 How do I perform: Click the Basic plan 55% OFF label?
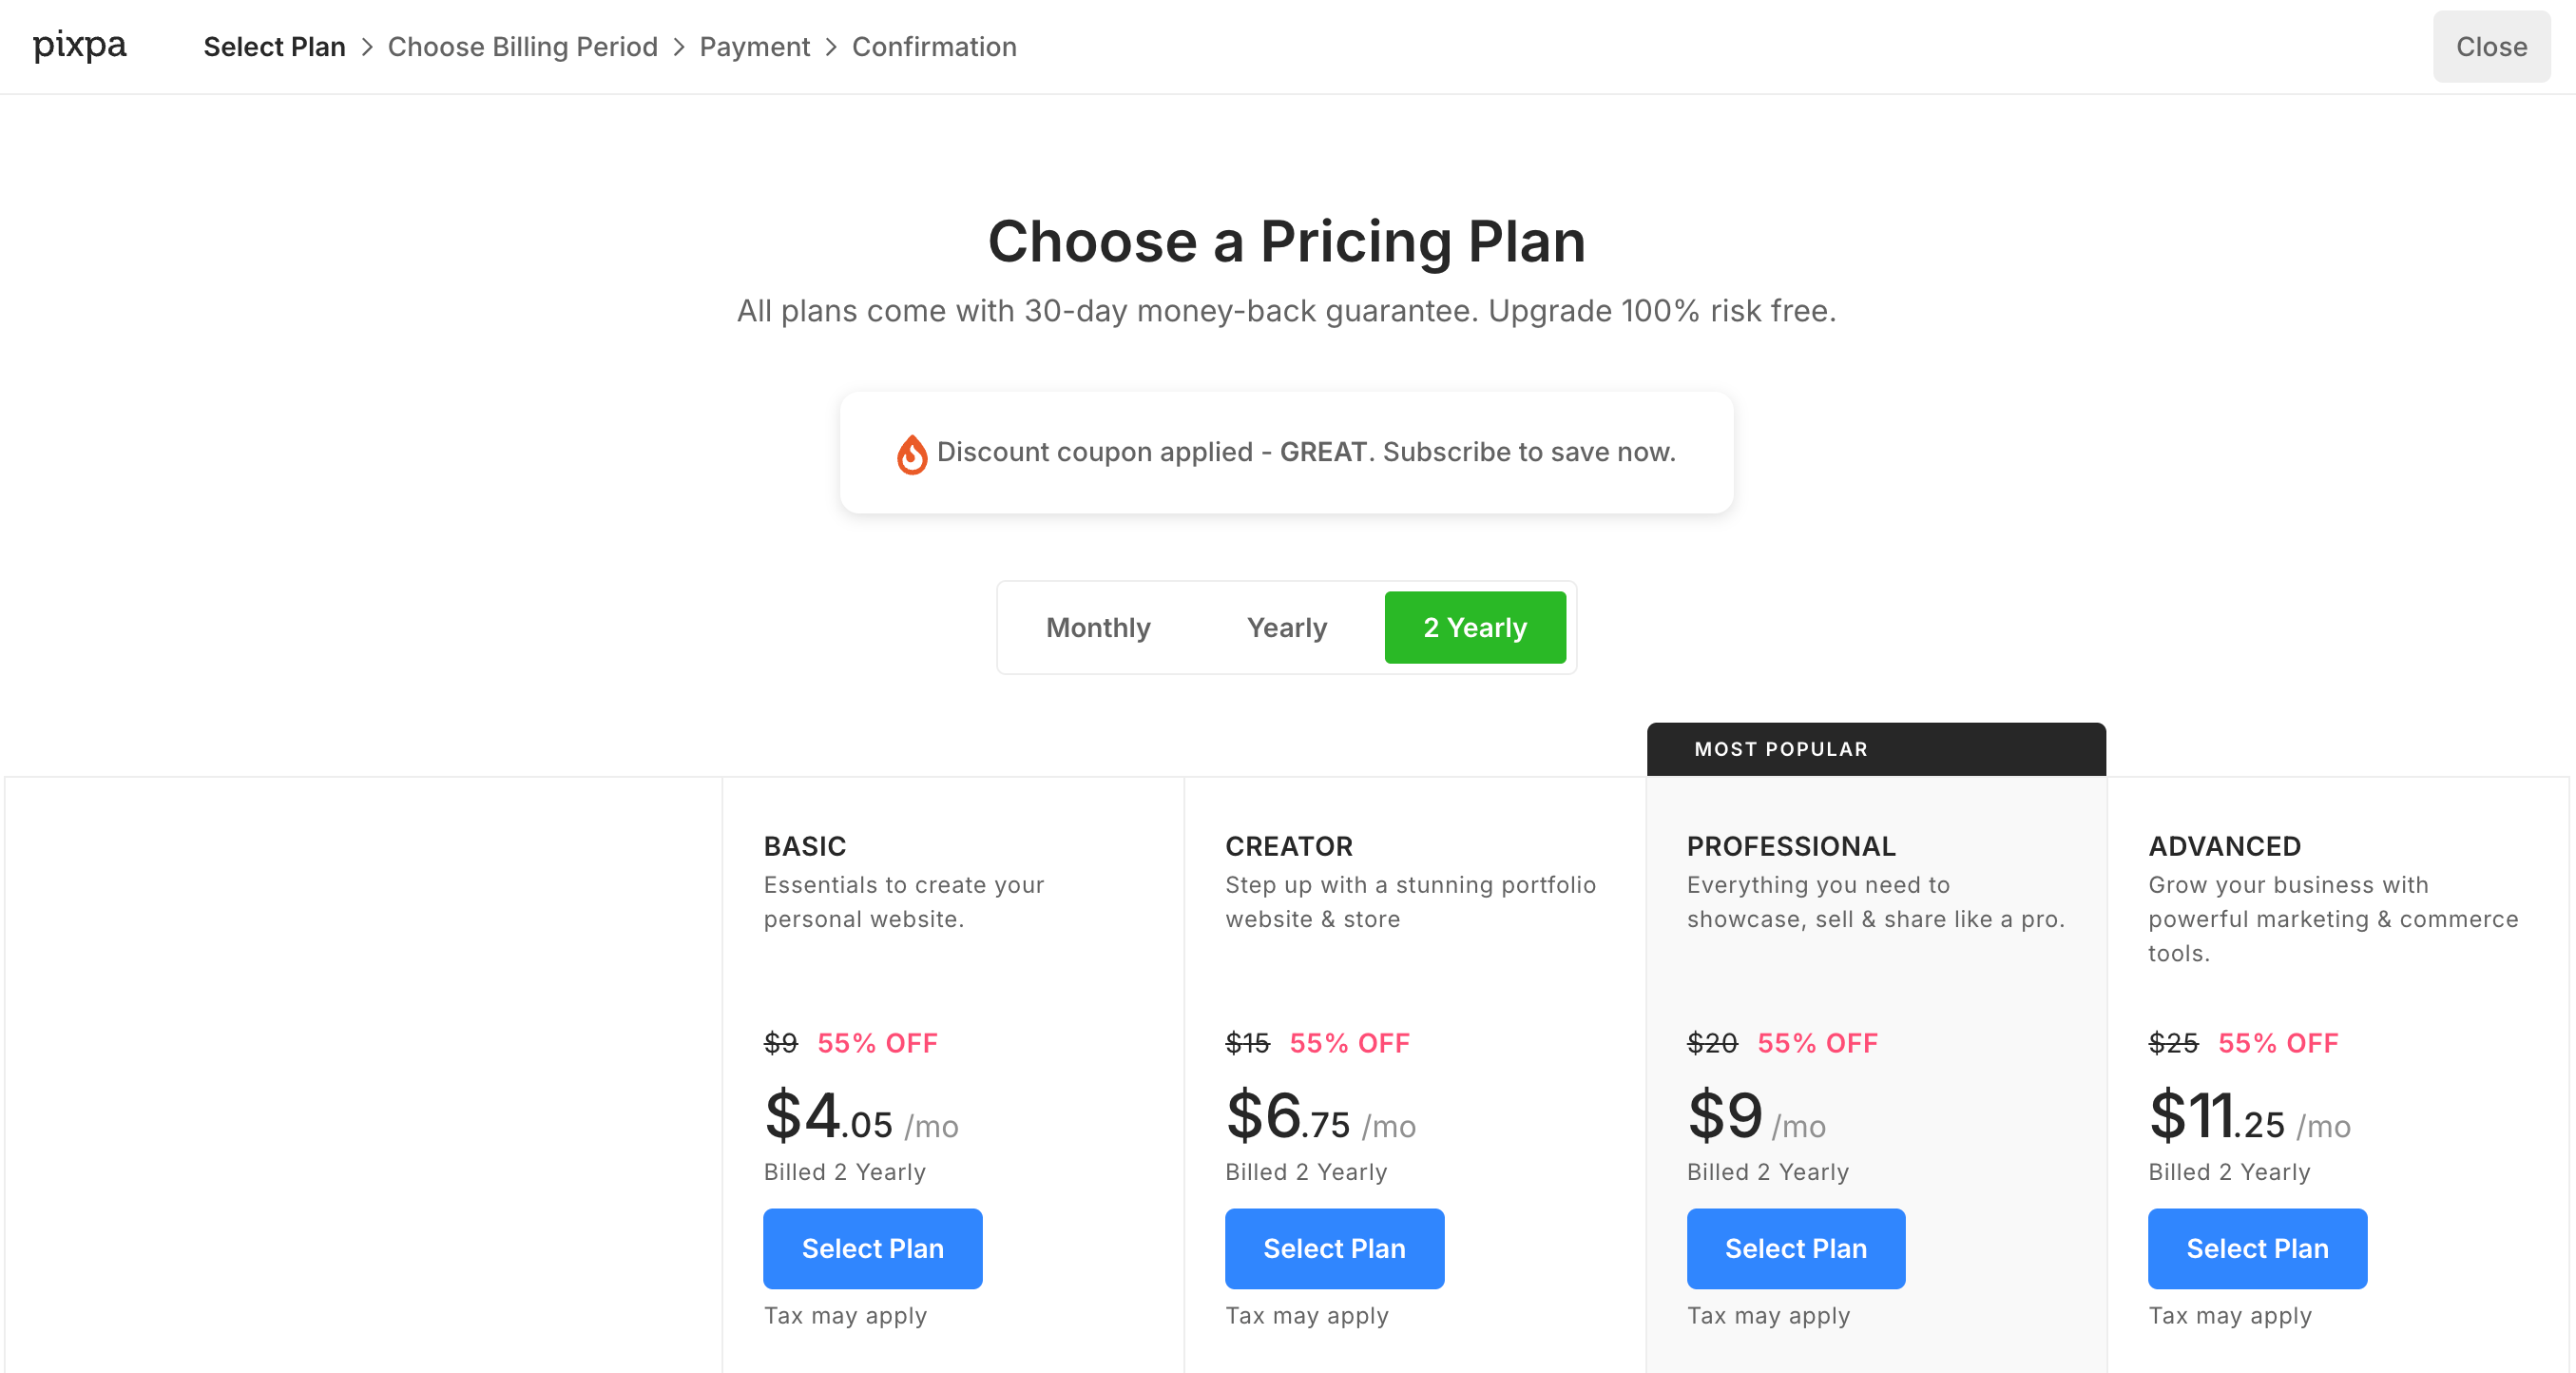pos(877,1043)
